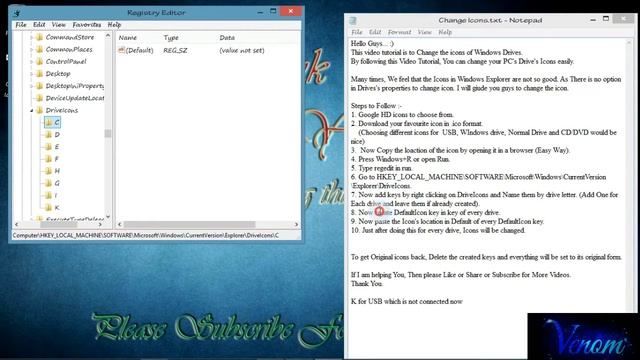Click the folder icon of key K
This screenshot has height=360, width=640.
pyautogui.click(x=49, y=208)
